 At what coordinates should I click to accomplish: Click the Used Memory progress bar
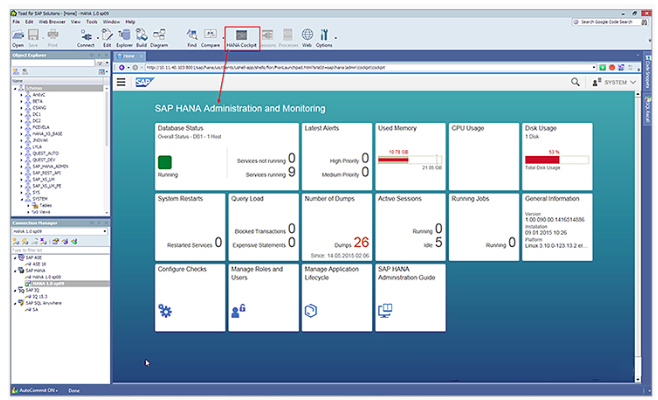click(x=410, y=159)
